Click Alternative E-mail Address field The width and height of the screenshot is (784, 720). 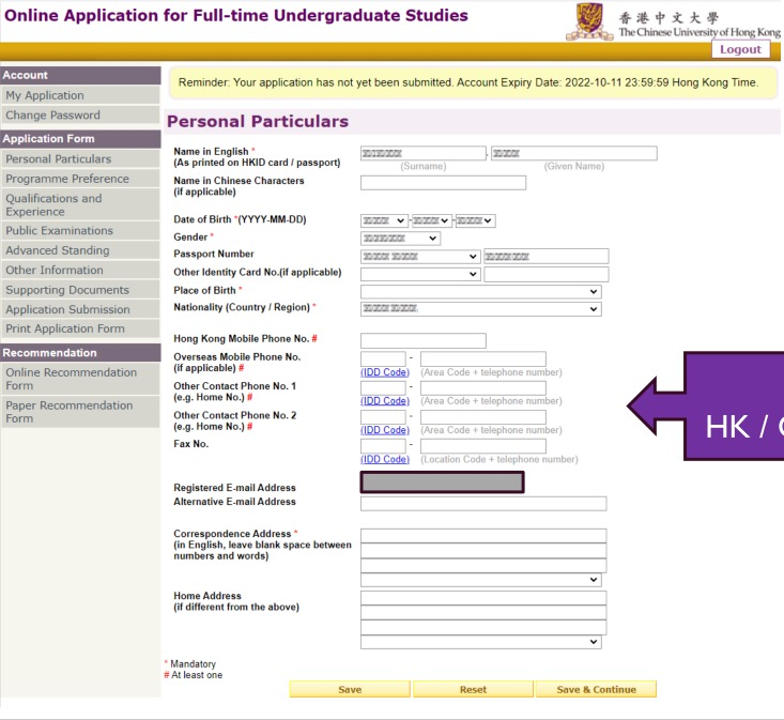[x=483, y=504]
